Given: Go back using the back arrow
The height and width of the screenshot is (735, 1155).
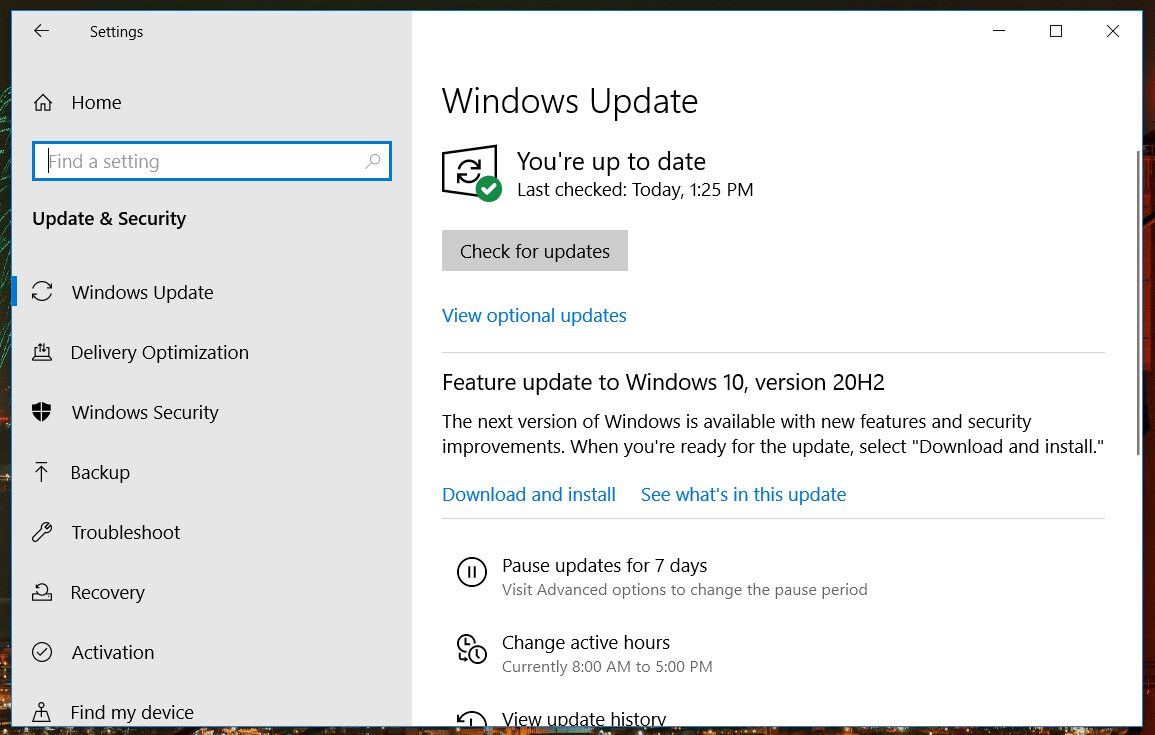Looking at the screenshot, I should (41, 31).
